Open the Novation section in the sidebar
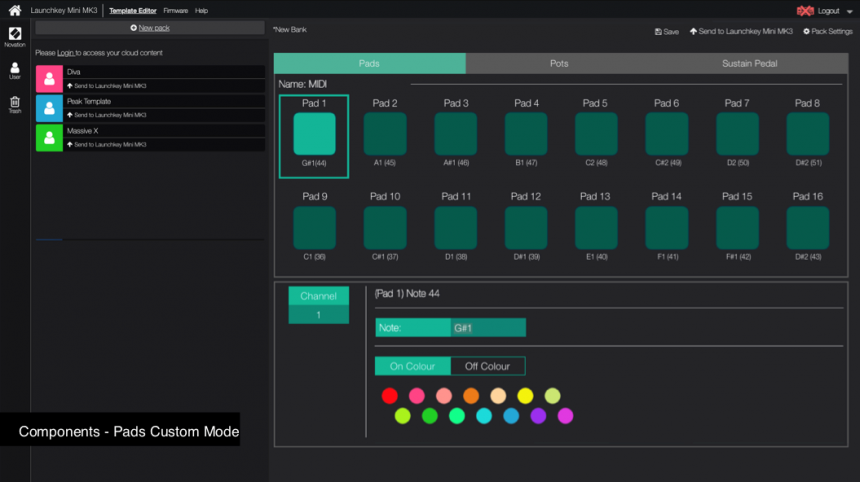Screen dimensions: 860x482 [15, 37]
